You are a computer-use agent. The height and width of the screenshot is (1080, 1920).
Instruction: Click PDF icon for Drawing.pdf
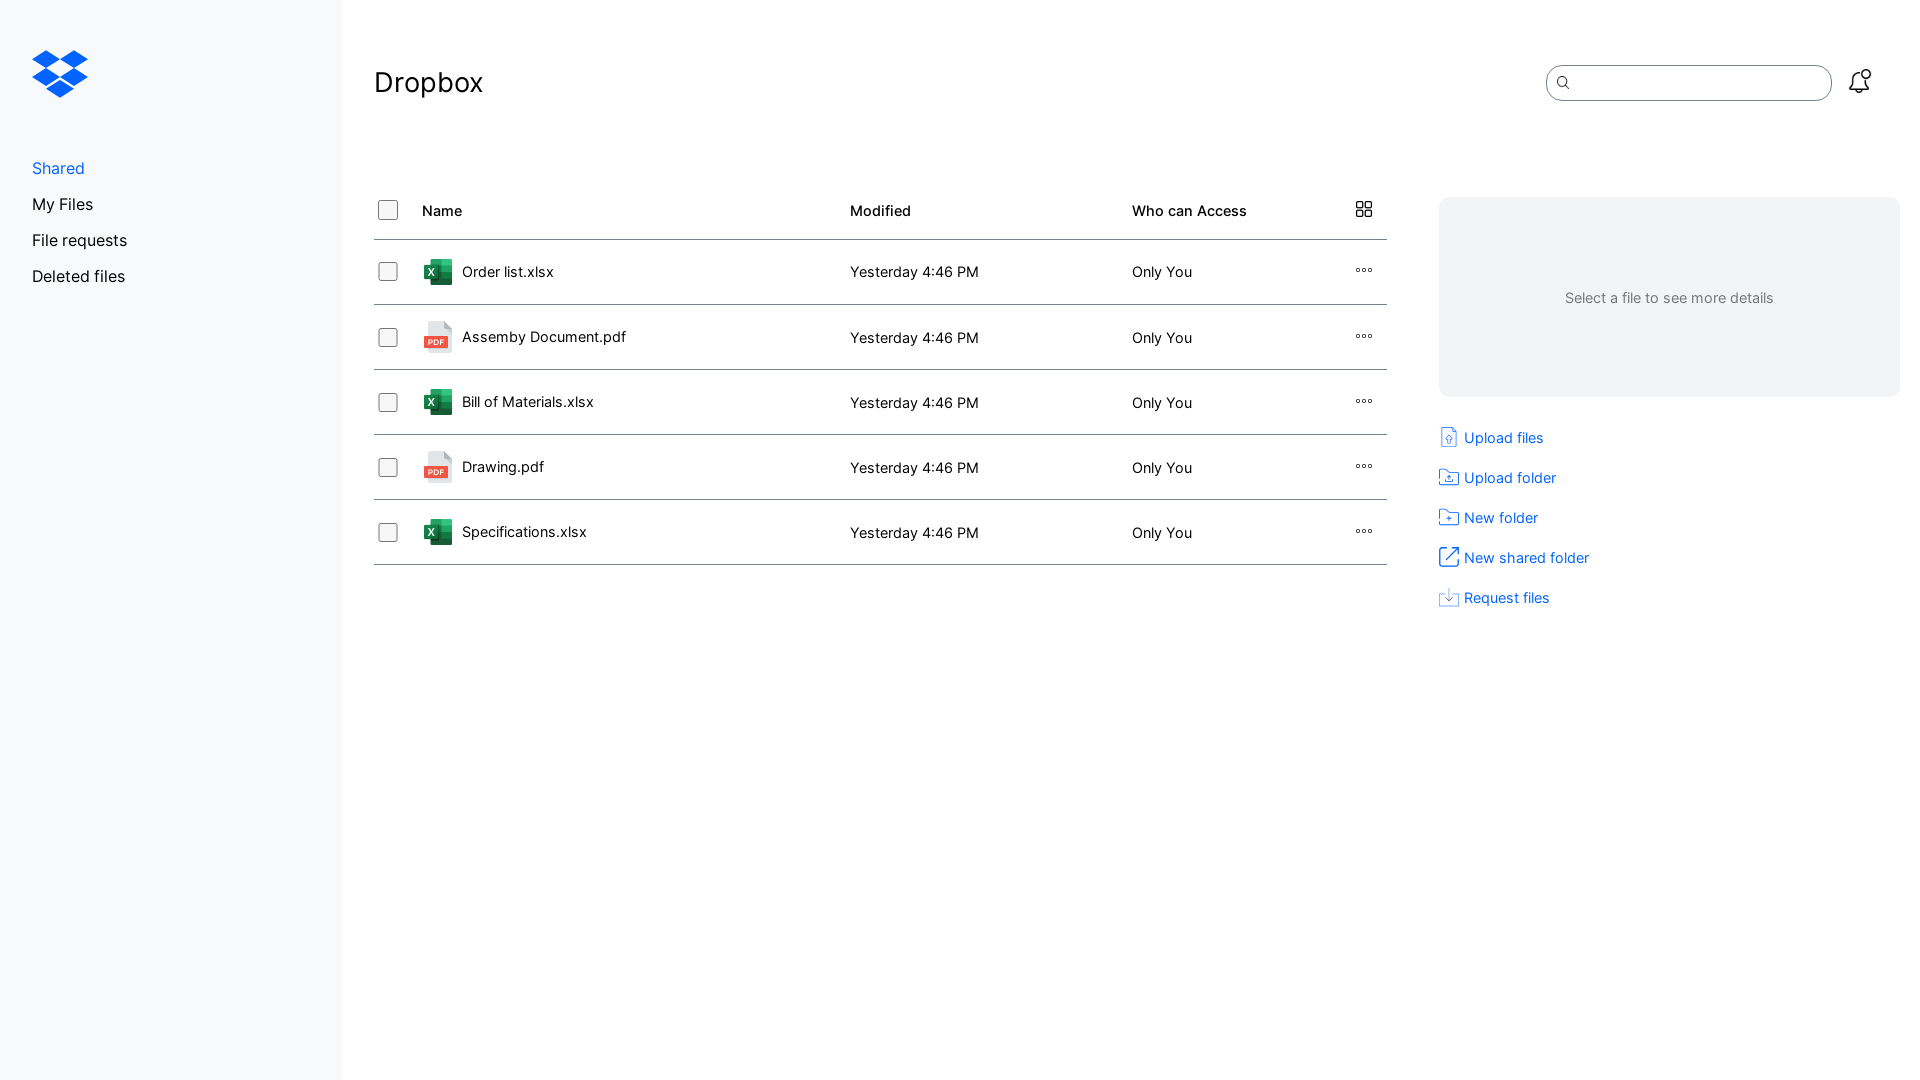click(x=437, y=467)
